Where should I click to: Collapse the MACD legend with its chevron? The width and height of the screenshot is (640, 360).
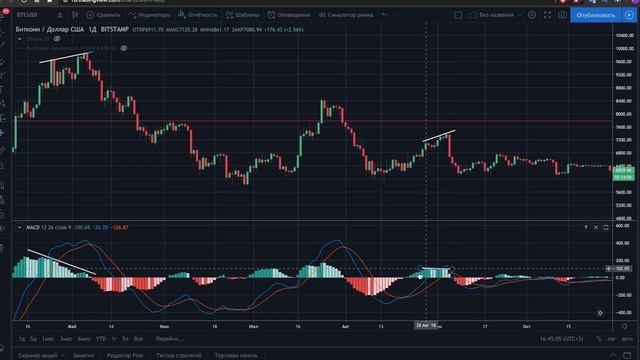point(19,227)
